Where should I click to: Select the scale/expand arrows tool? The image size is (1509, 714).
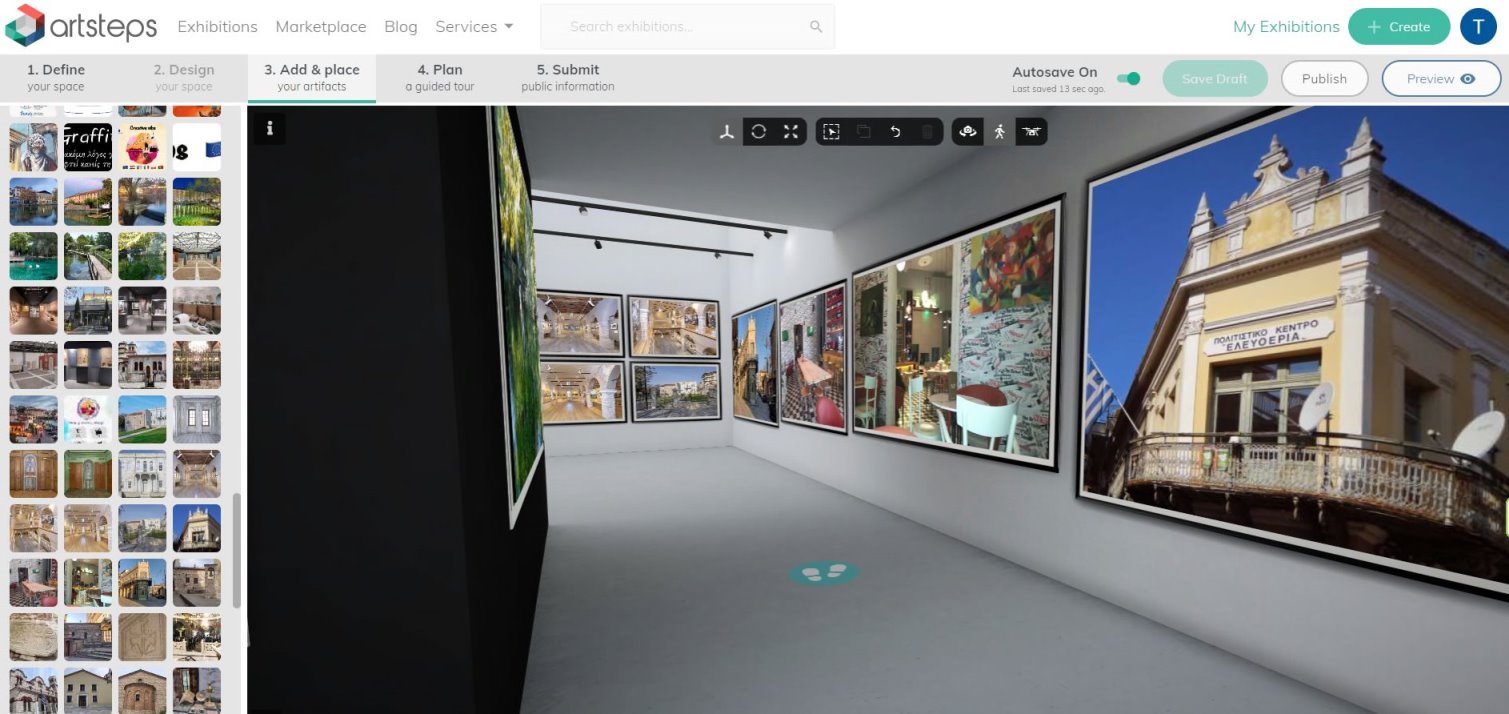791,132
